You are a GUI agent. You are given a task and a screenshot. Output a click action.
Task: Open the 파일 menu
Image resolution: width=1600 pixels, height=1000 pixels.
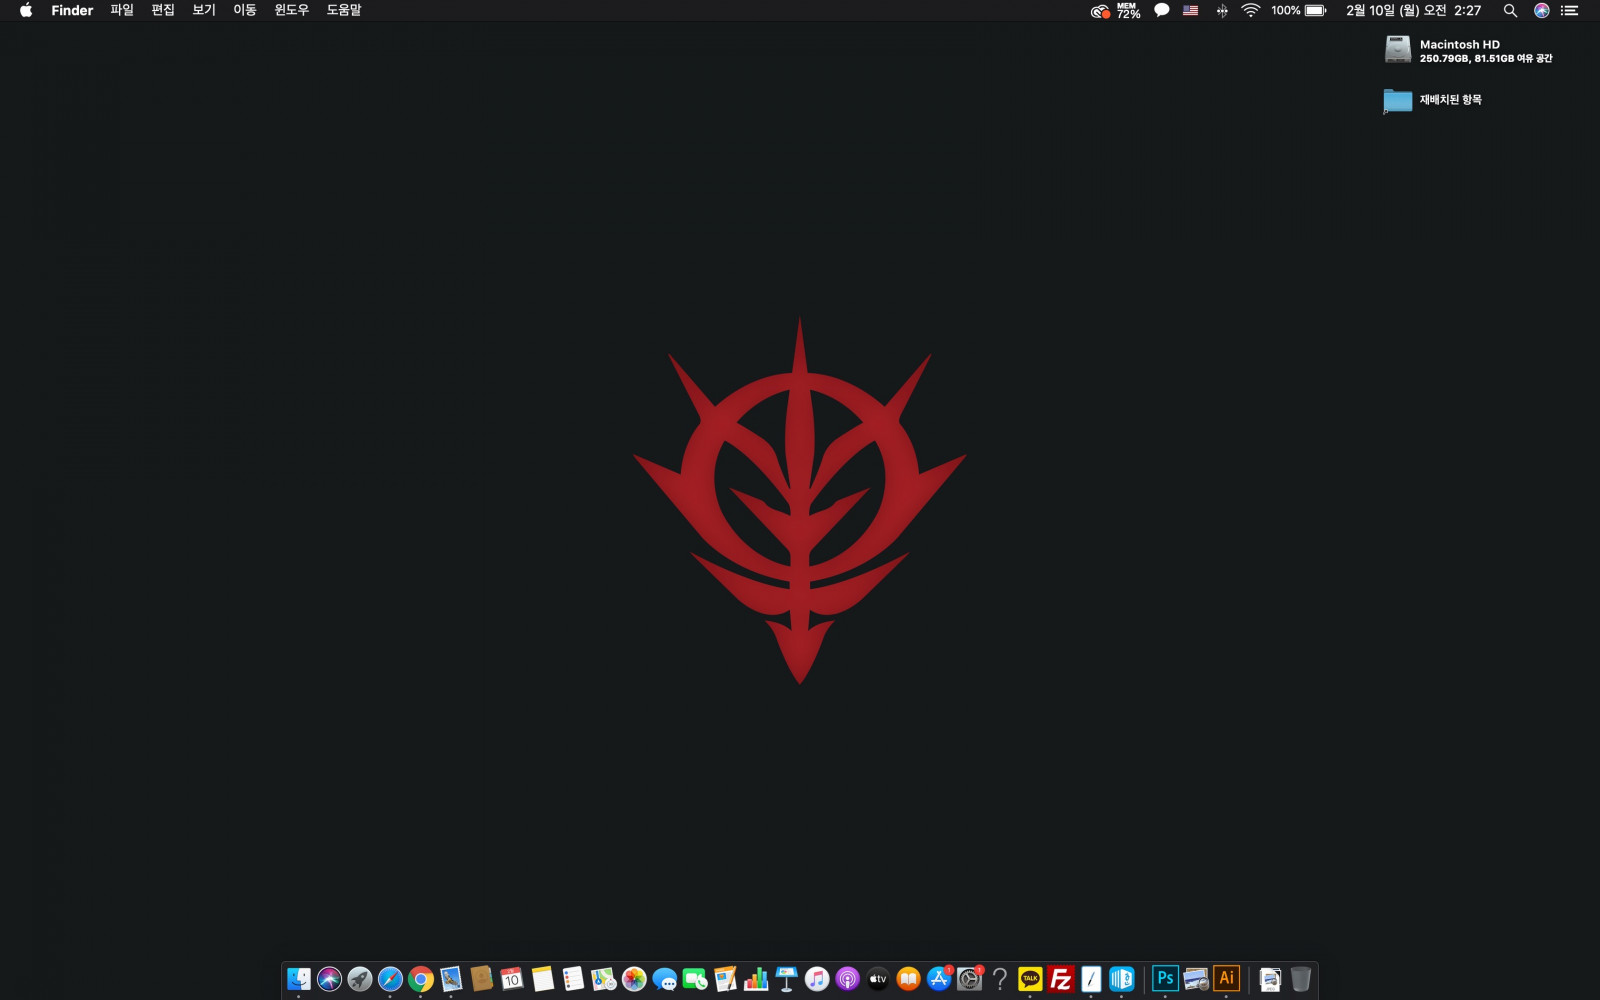coord(122,10)
